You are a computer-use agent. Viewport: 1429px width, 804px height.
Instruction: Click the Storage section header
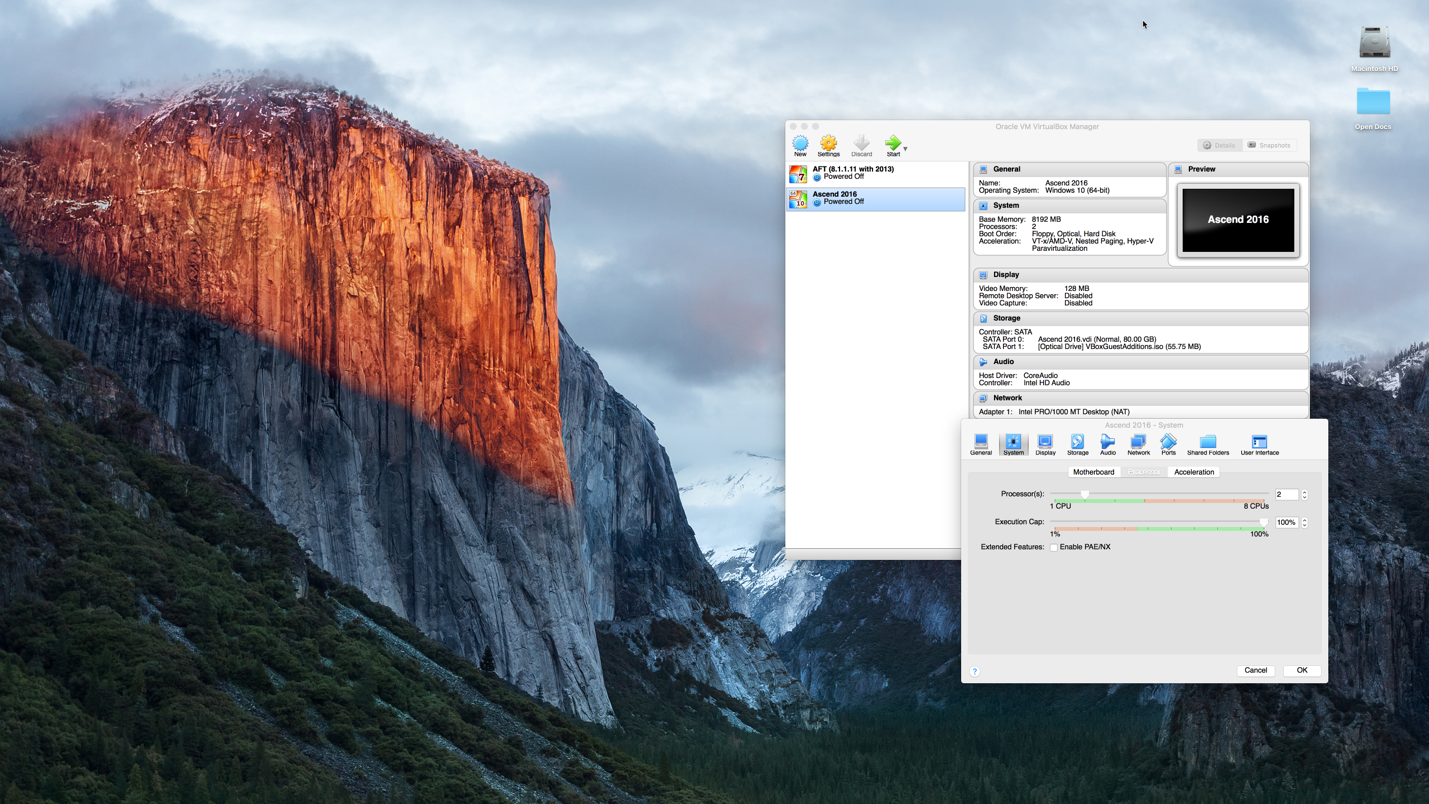pos(1140,318)
